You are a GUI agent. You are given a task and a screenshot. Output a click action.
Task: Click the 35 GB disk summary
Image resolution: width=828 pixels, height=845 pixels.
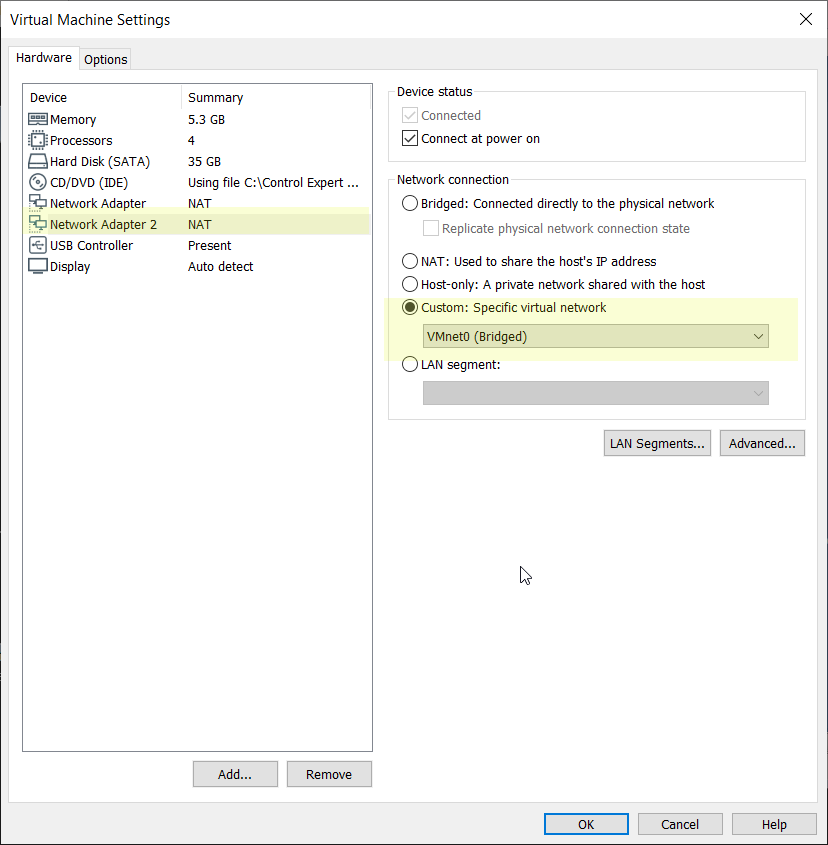coord(204,162)
